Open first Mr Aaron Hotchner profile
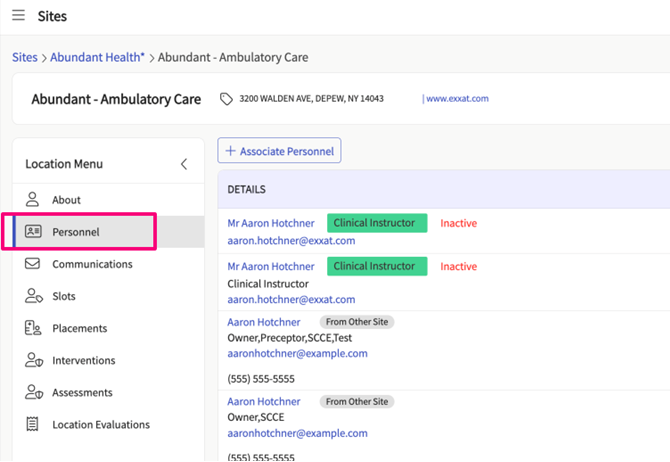This screenshot has height=462, width=670. 271,223
